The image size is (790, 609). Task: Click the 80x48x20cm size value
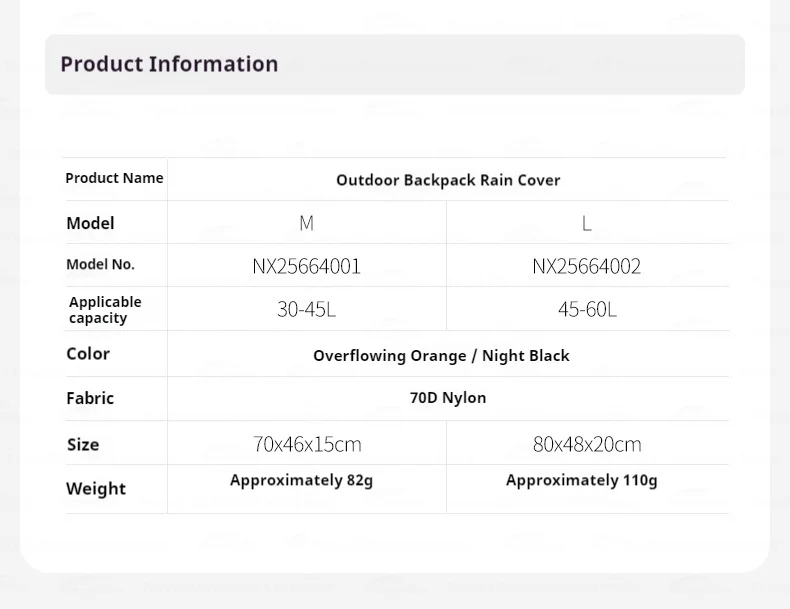pyautogui.click(x=587, y=444)
